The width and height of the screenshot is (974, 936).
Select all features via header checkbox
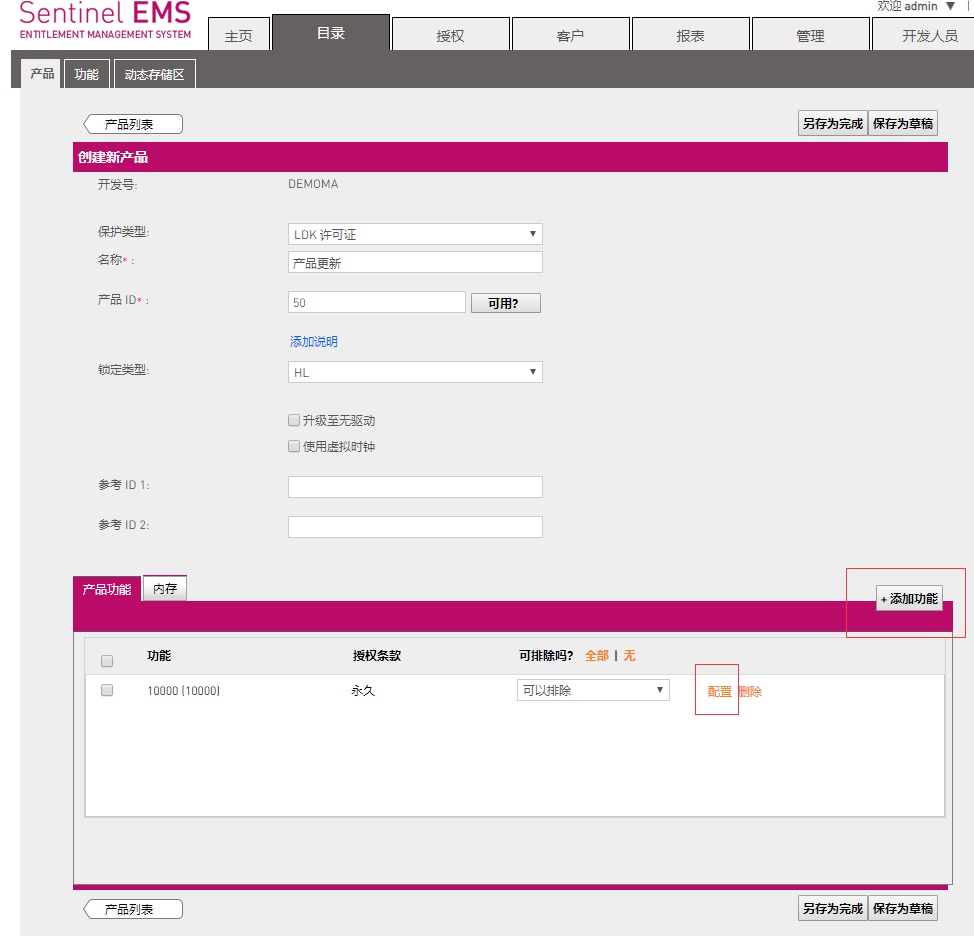tap(107, 661)
